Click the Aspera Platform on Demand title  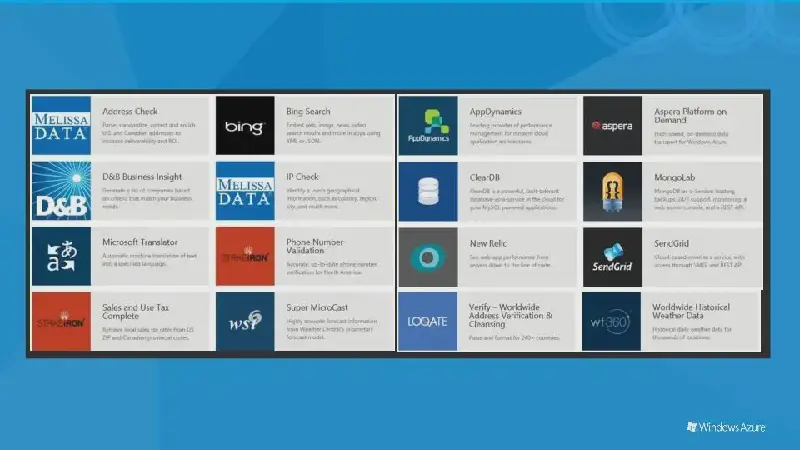[690, 116]
